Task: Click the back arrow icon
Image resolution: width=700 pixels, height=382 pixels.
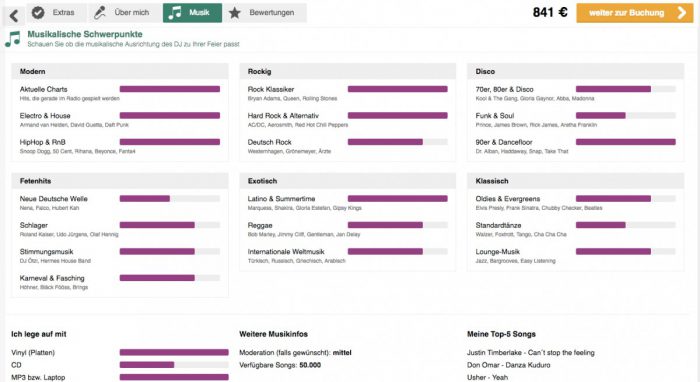Action: pyautogui.click(x=14, y=16)
